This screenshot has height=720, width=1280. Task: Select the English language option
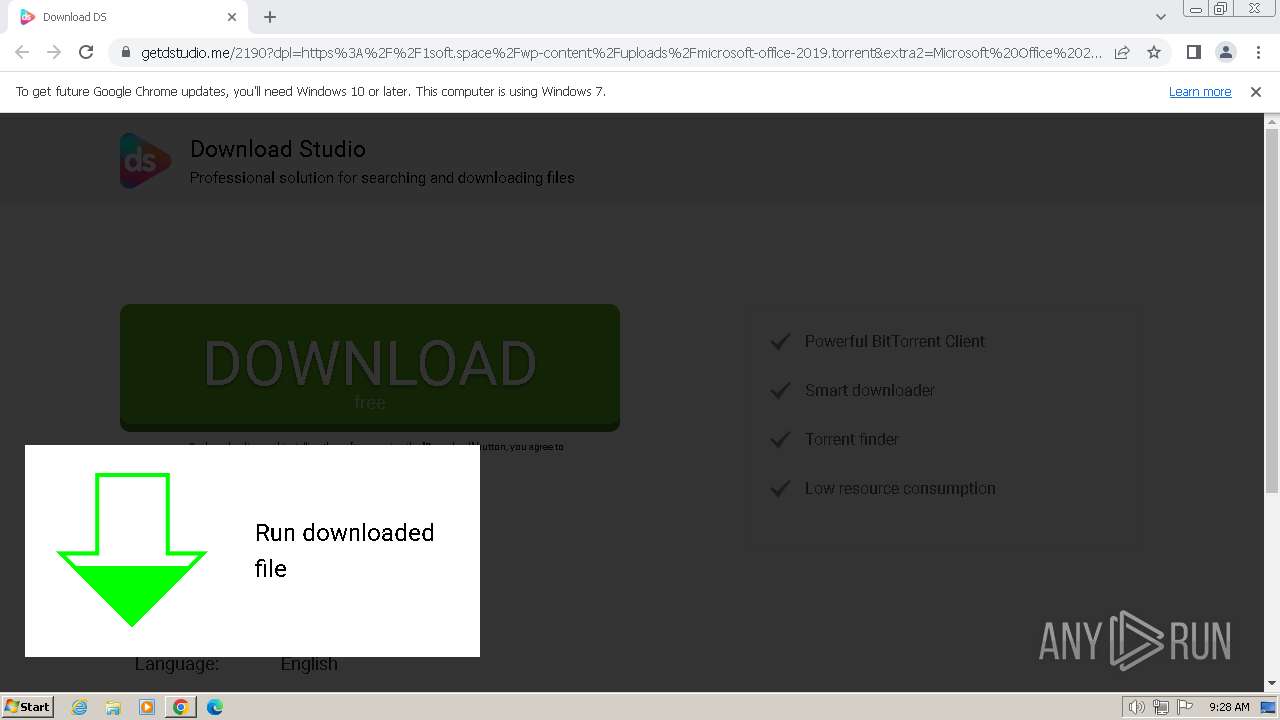tap(309, 664)
